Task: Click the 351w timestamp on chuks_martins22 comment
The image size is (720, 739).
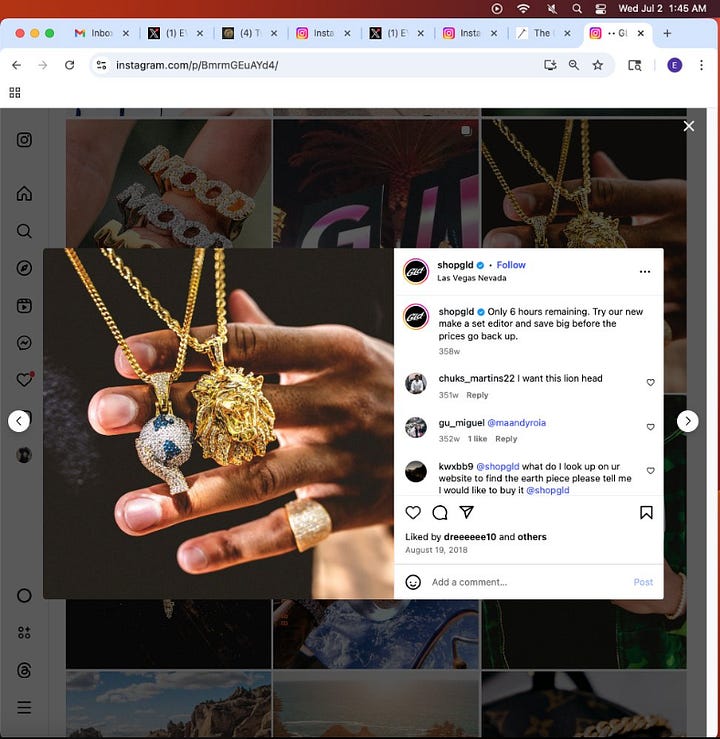Action: click(x=448, y=395)
